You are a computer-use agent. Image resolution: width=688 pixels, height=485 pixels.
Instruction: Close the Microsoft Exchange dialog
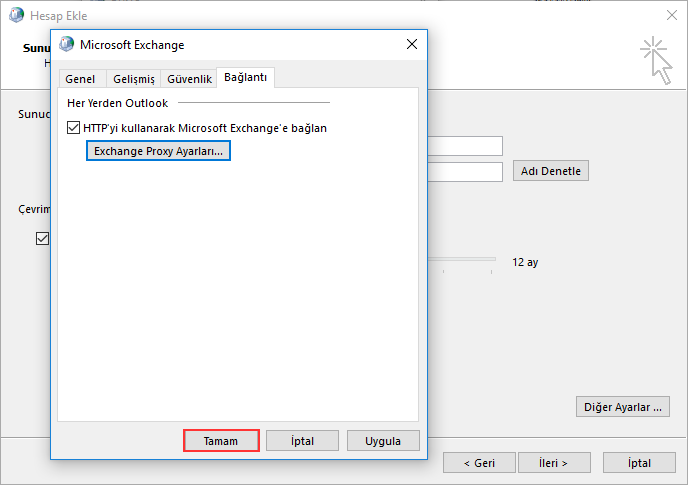(411, 44)
